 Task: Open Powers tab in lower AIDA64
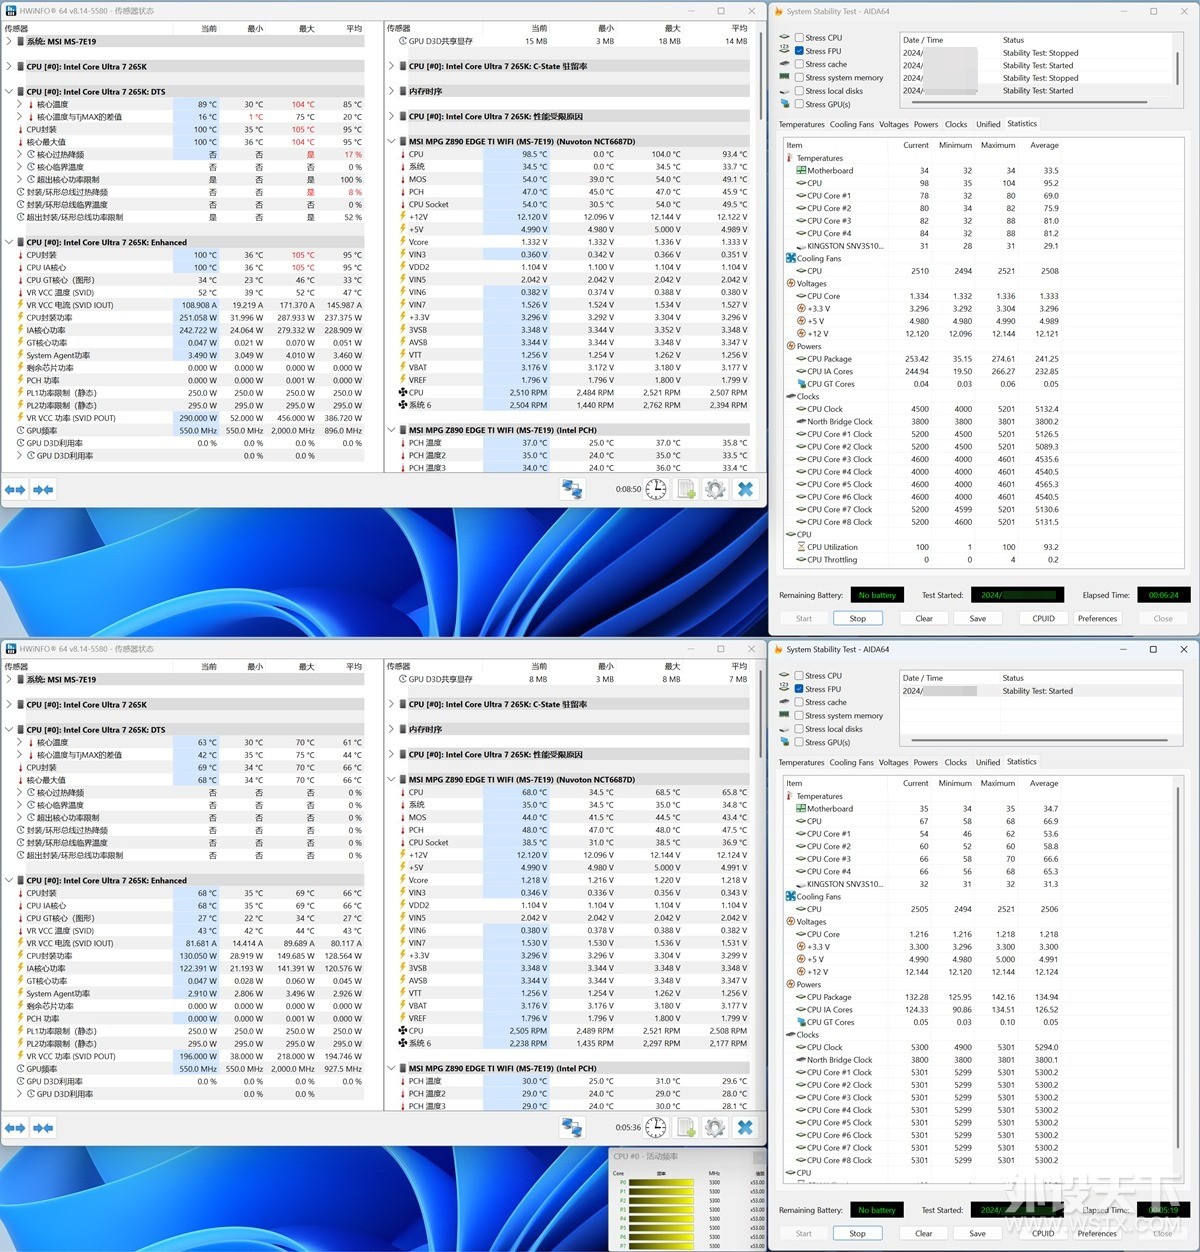(x=926, y=763)
